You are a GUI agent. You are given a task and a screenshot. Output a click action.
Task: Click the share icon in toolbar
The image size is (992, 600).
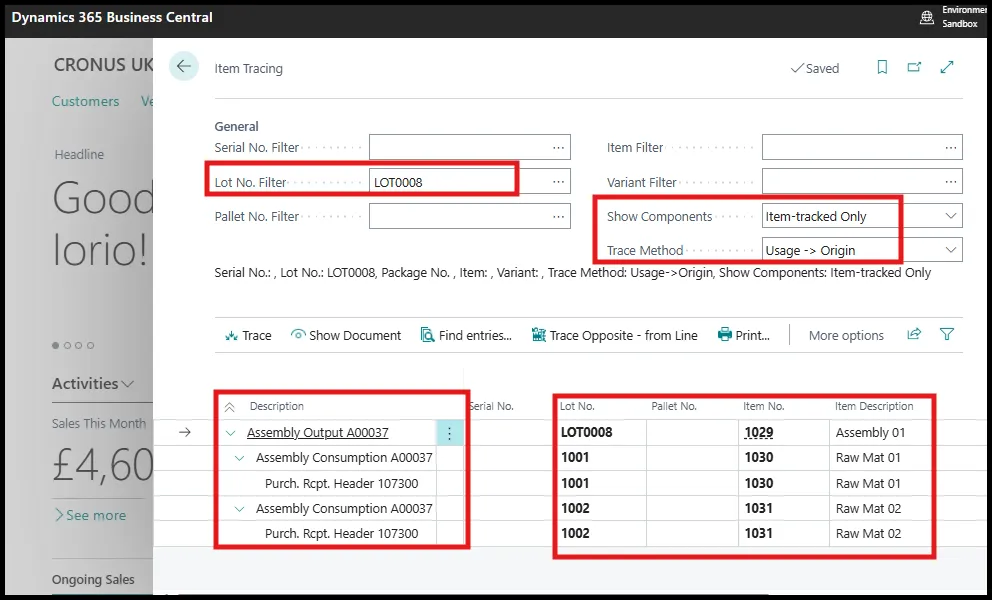pos(914,334)
